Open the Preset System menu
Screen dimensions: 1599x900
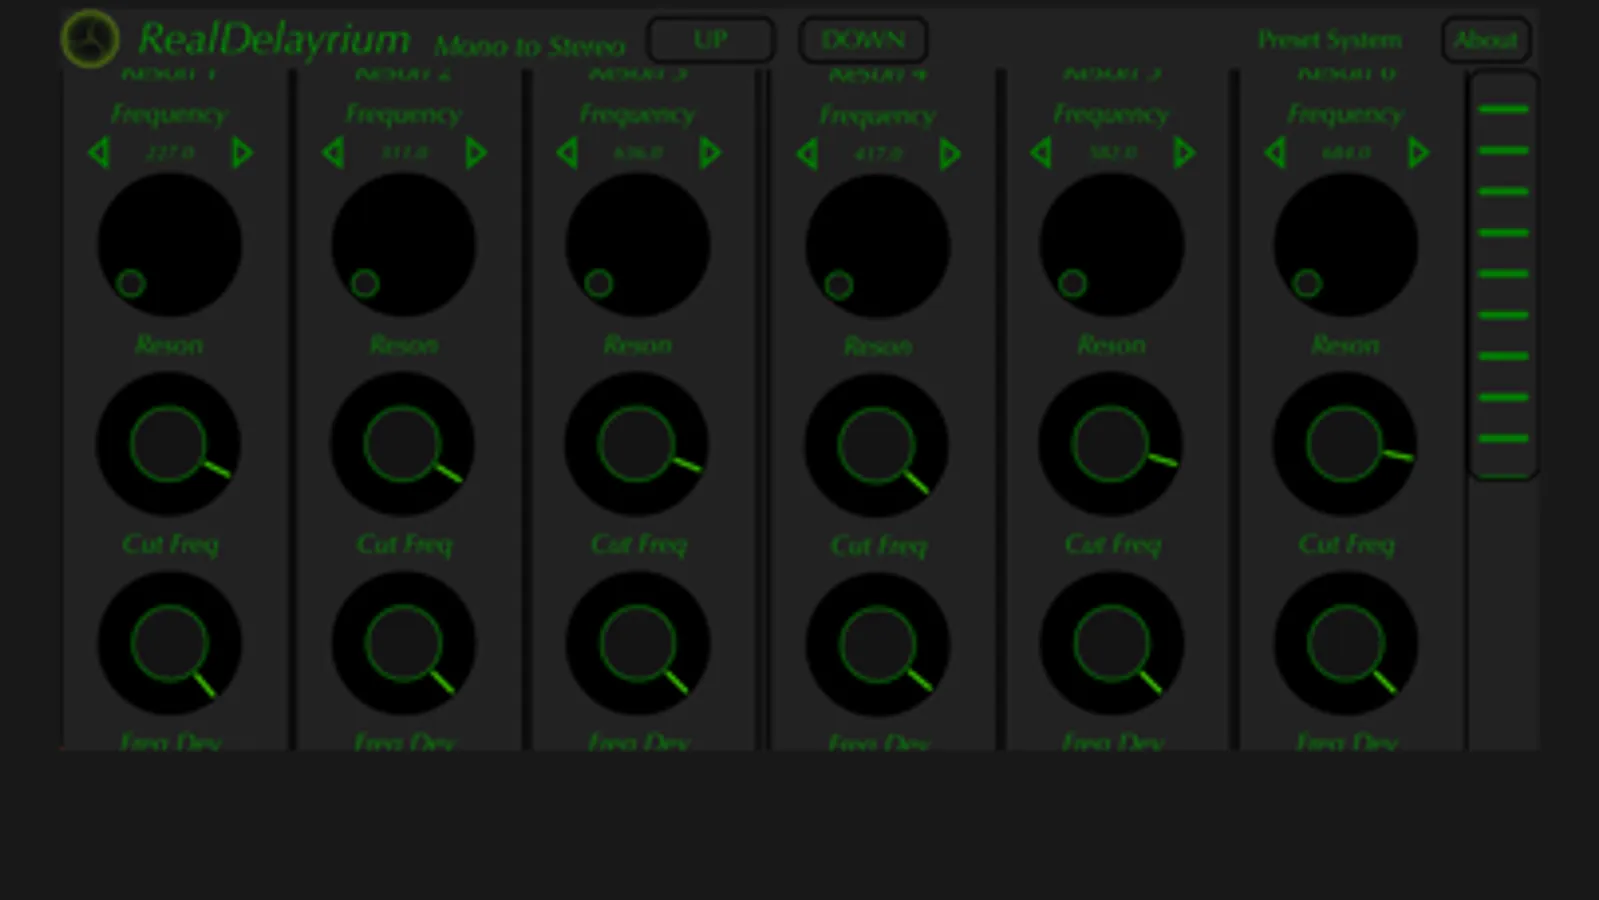pyautogui.click(x=1329, y=40)
